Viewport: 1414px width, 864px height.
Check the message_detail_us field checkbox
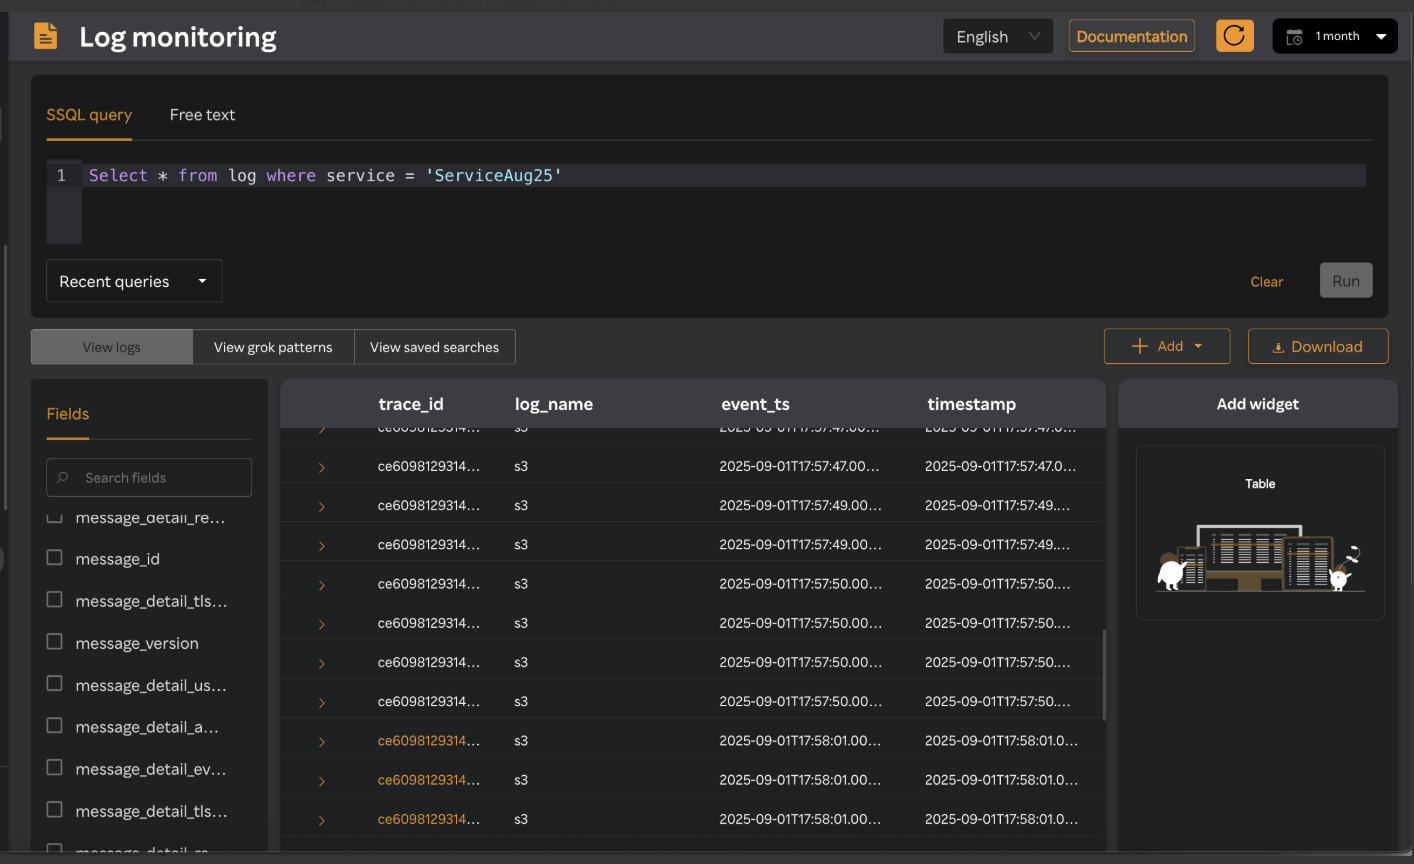[55, 684]
